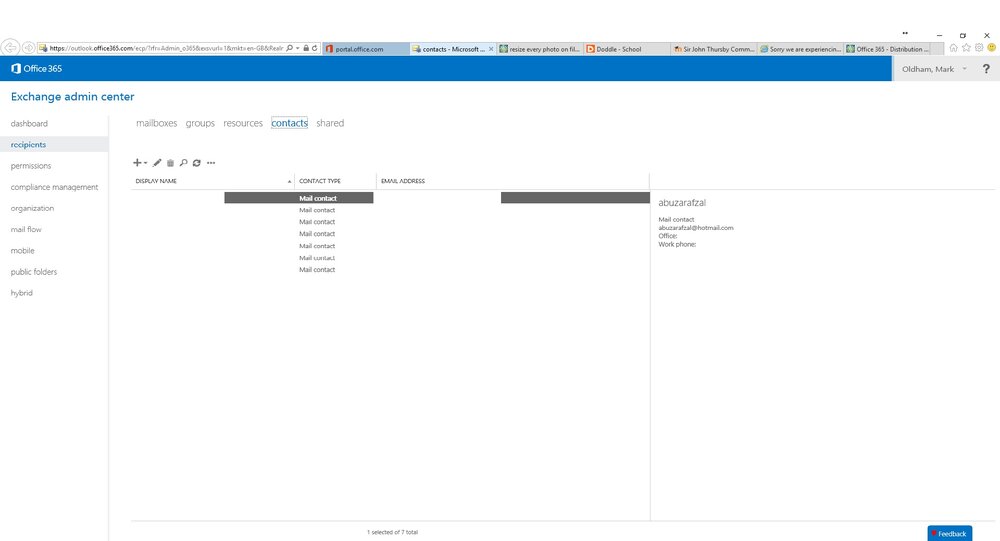Open the Oldham, Mark account dropdown
The height and width of the screenshot is (541, 1000).
934,69
